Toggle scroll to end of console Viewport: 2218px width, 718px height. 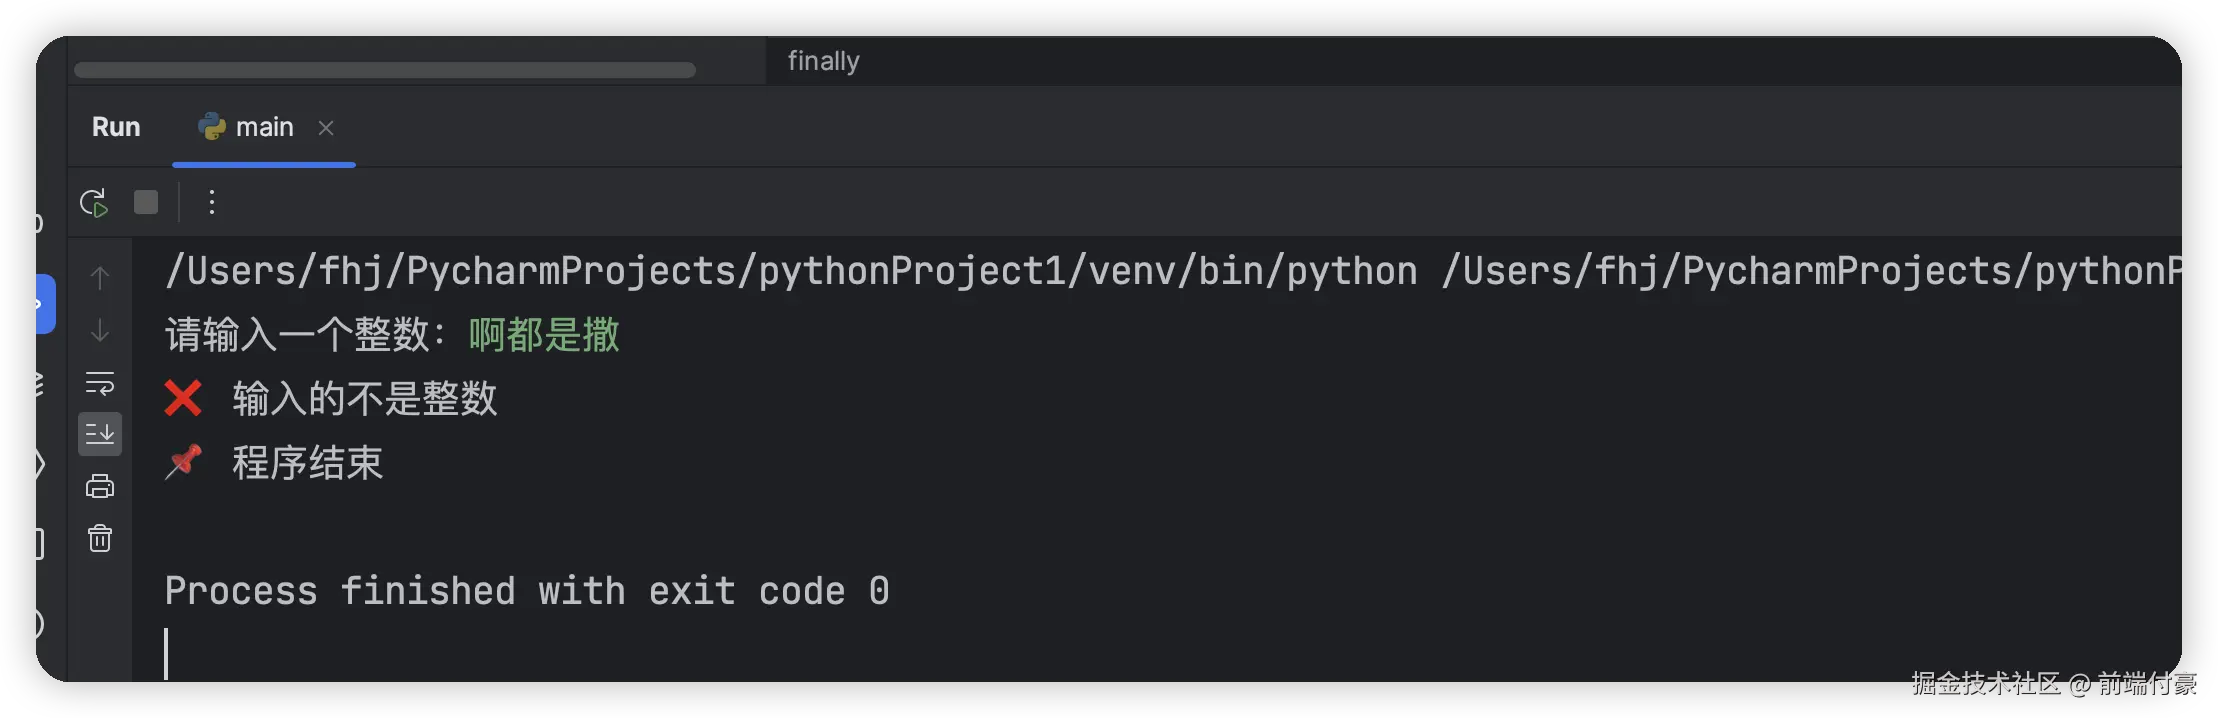pos(100,434)
